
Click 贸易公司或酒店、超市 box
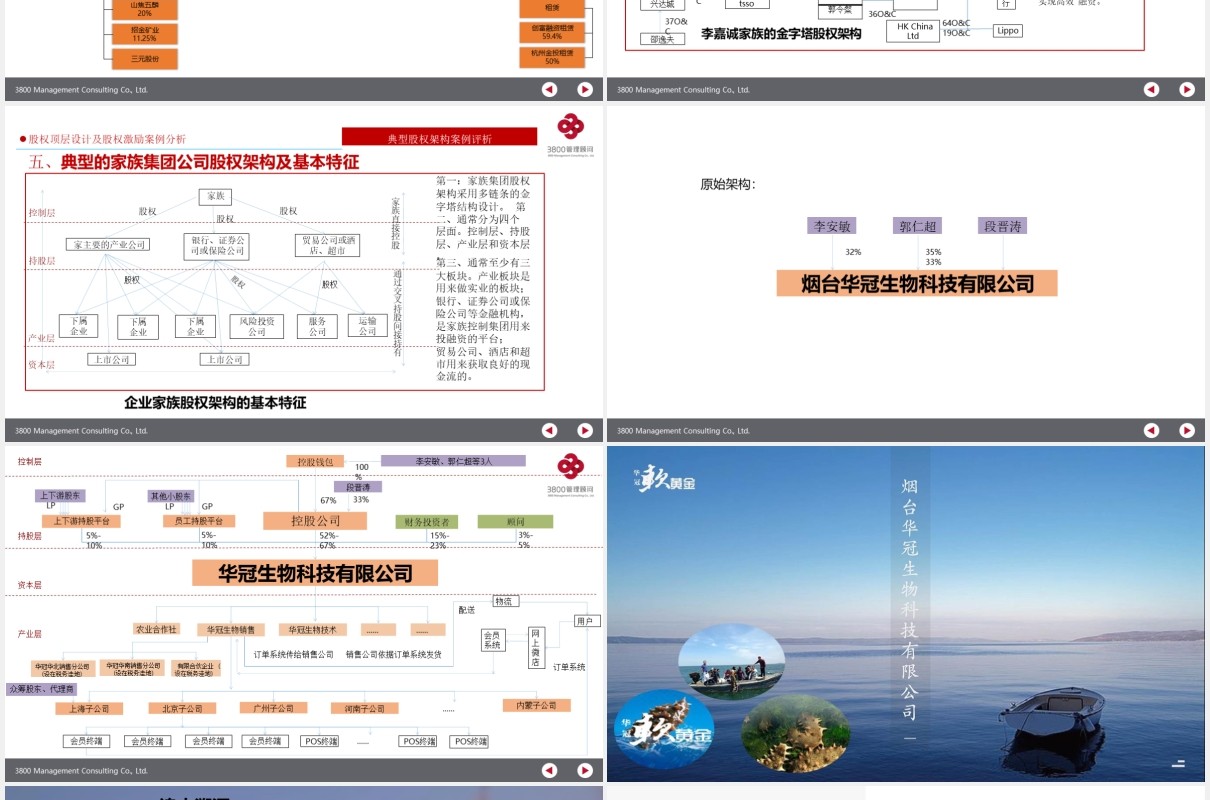pos(327,245)
